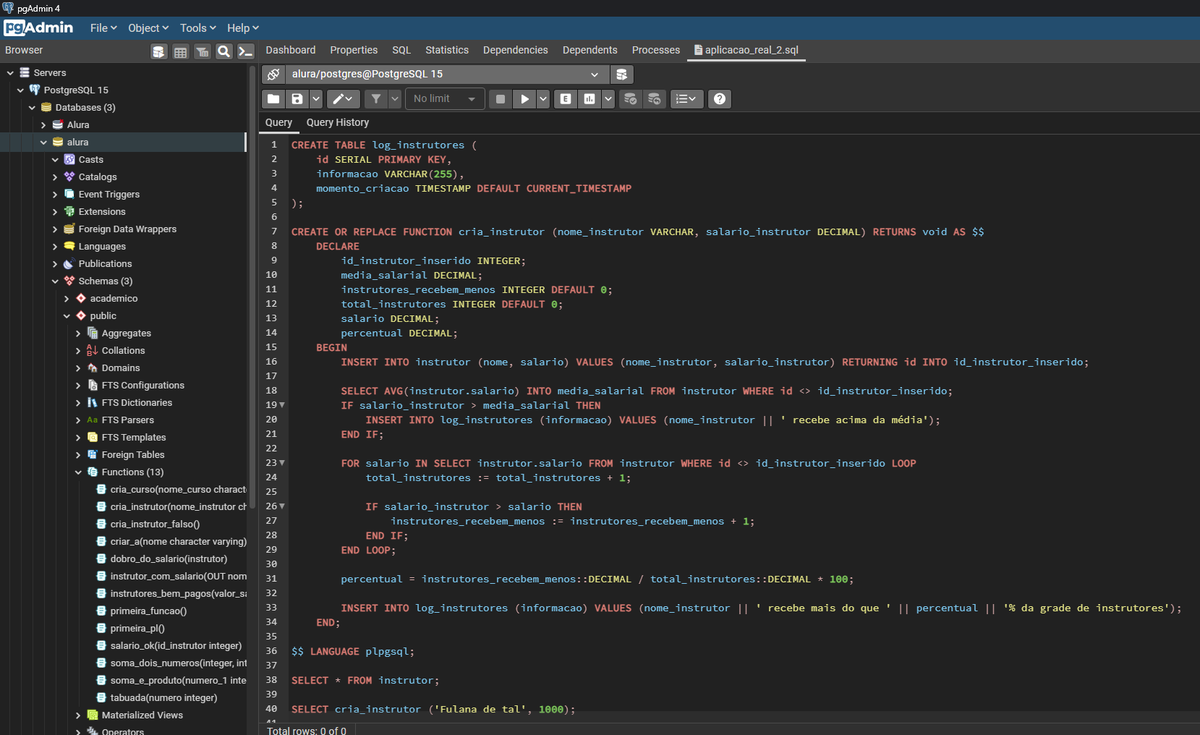
Task: Switch to the Statistics tab
Action: [447, 50]
